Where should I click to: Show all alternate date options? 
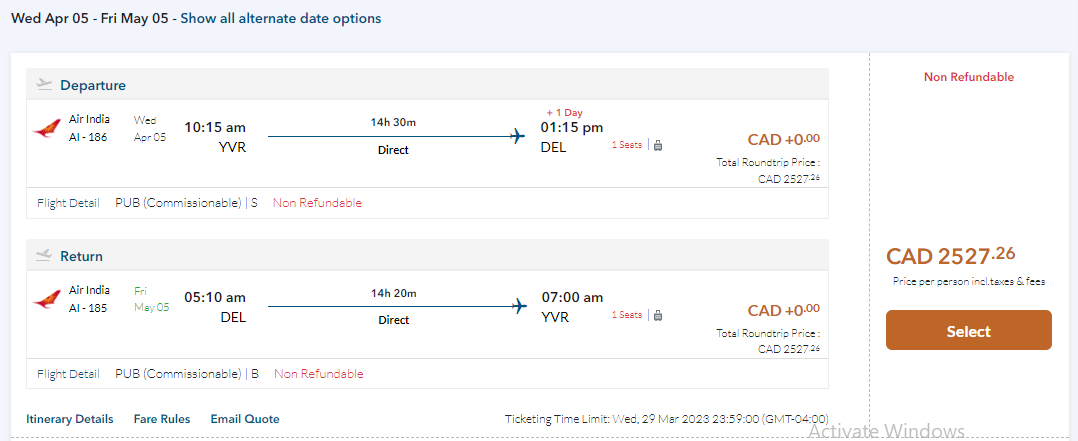coord(280,19)
